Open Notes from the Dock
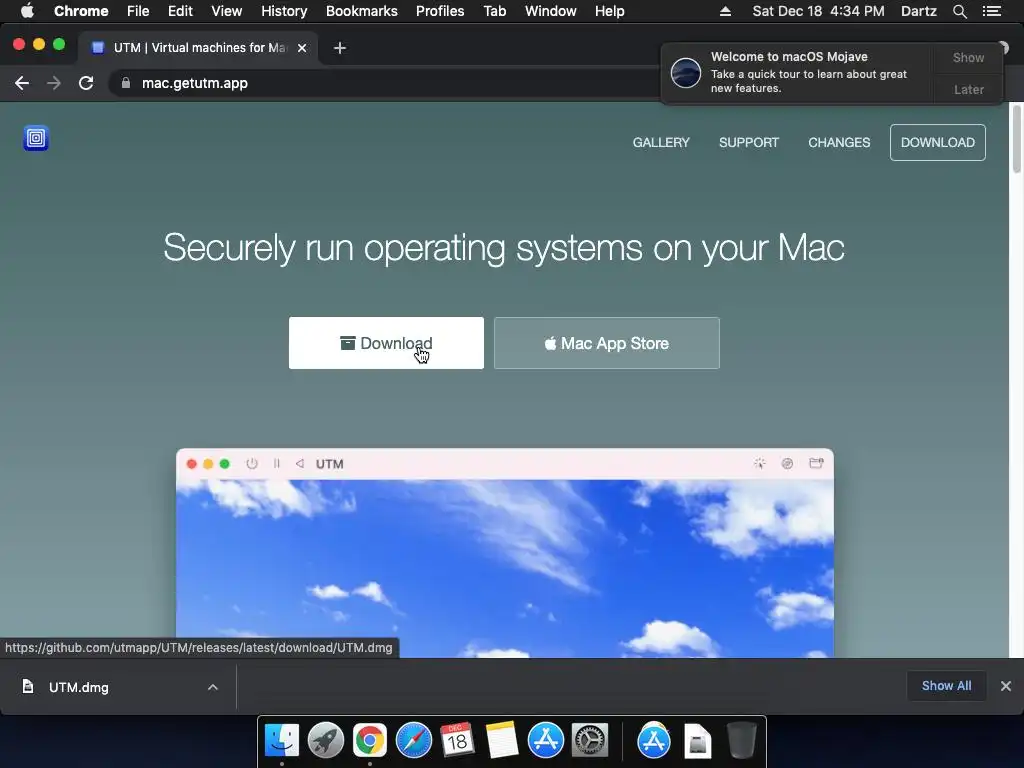This screenshot has height=768, width=1024. (x=502, y=740)
